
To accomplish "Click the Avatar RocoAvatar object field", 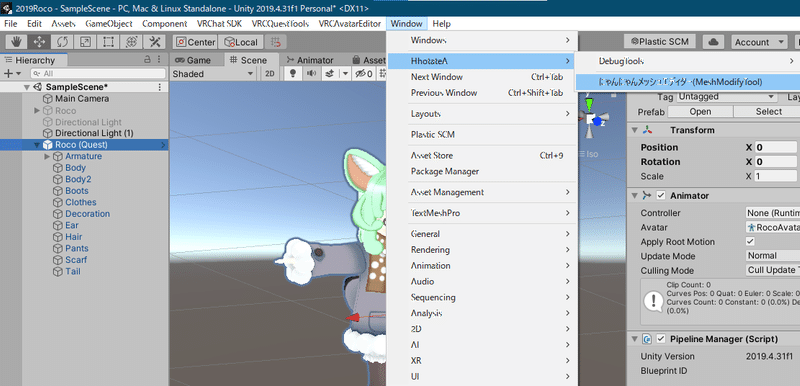I will coord(772,227).
